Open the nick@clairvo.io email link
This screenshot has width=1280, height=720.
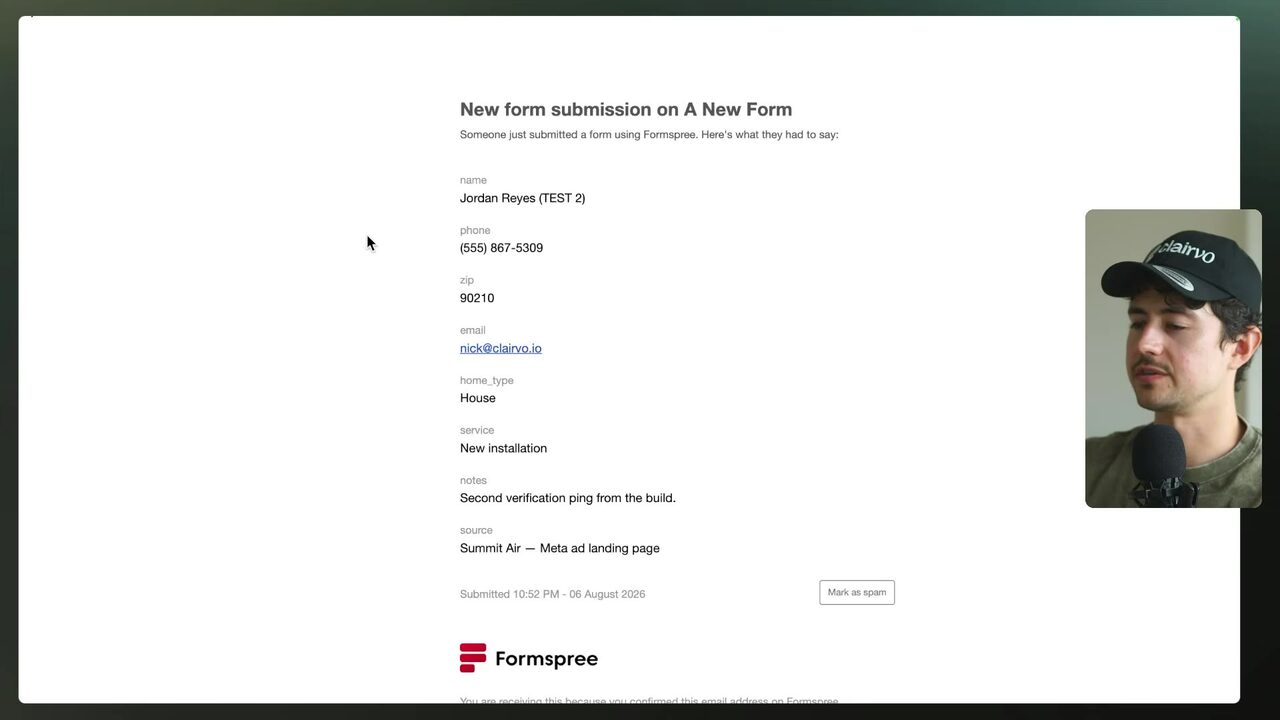(501, 348)
